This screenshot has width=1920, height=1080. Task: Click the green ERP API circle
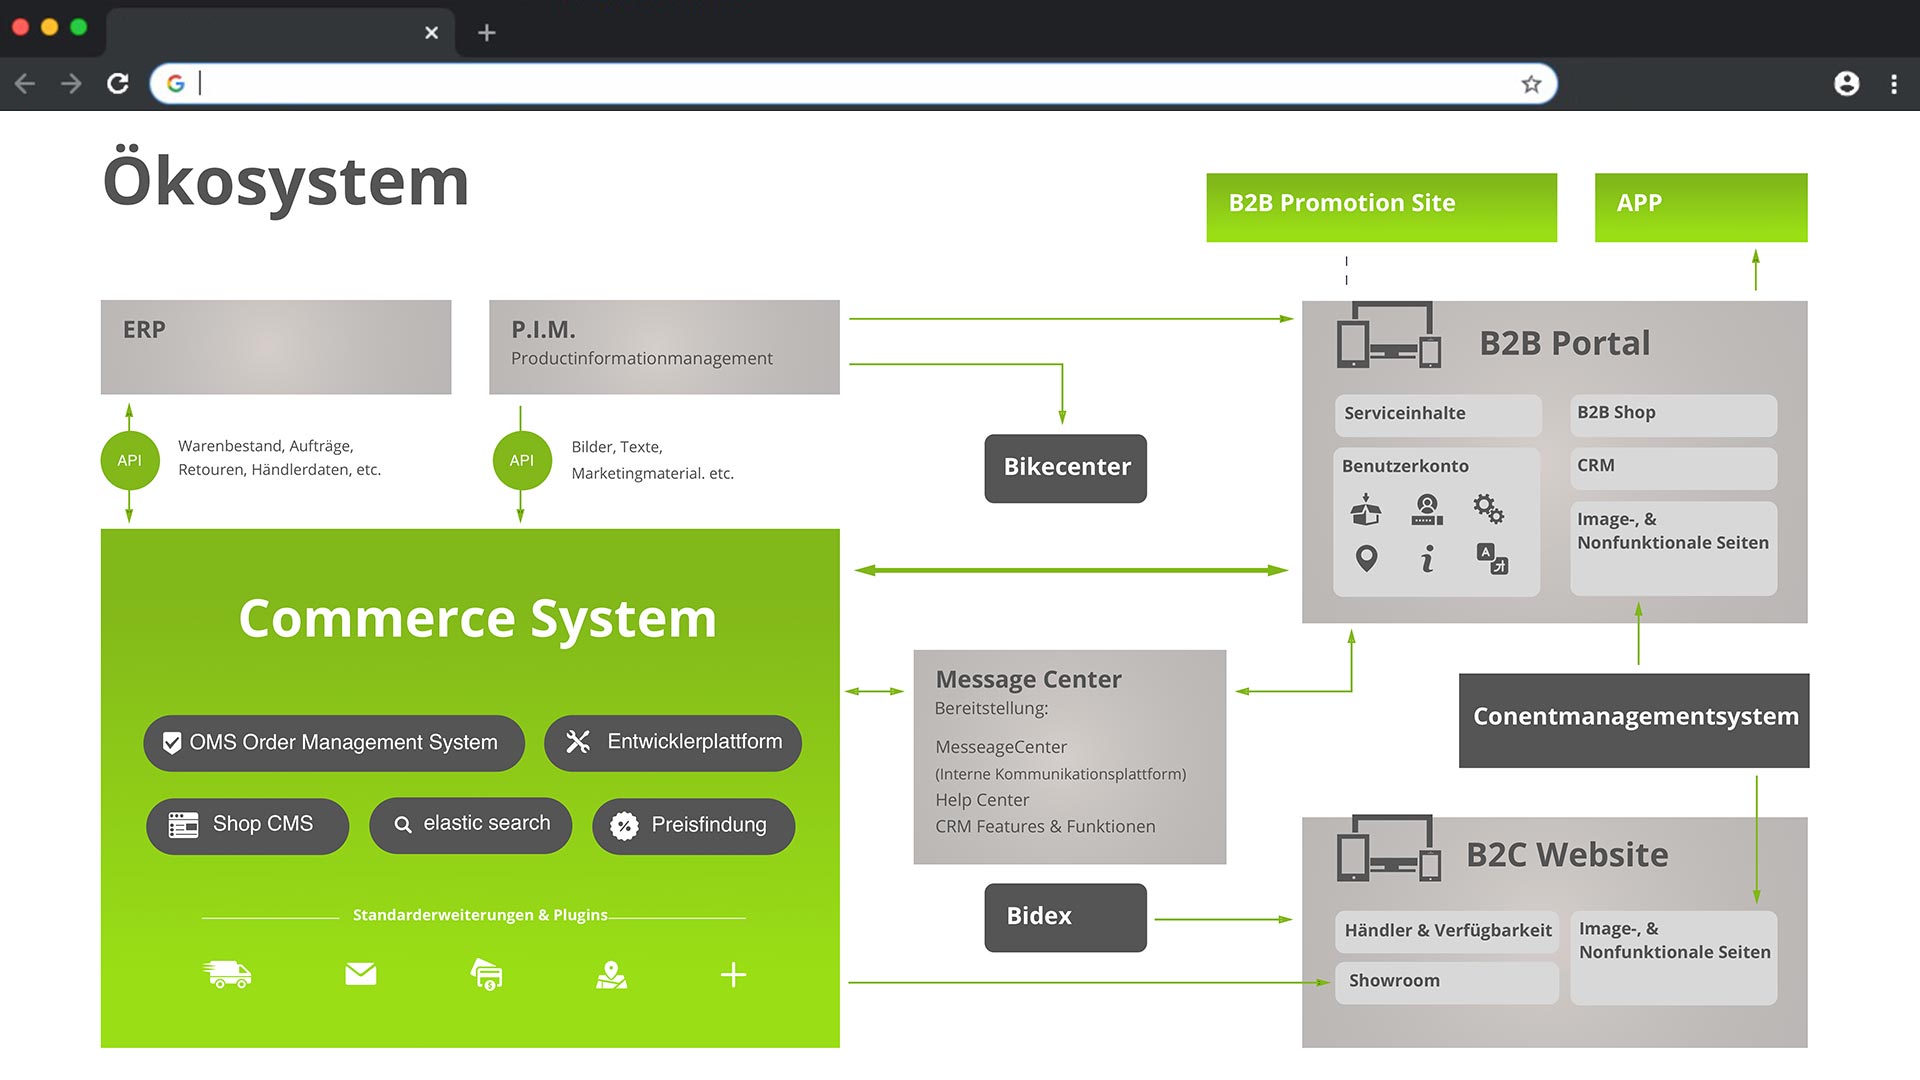tap(130, 460)
